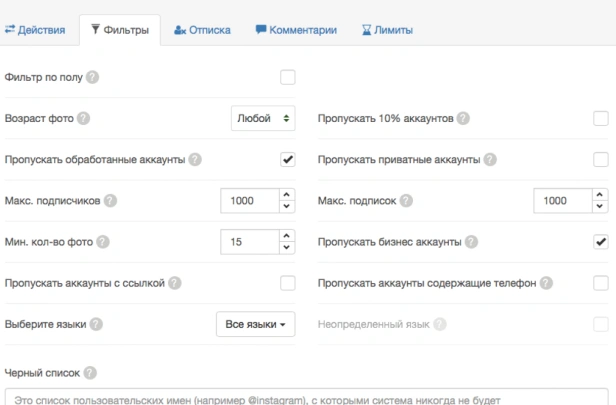Viewport: 616px width, 405px height.
Task: Disable Пропускать бизнес аккаунты checkbox
Action: click(601, 242)
